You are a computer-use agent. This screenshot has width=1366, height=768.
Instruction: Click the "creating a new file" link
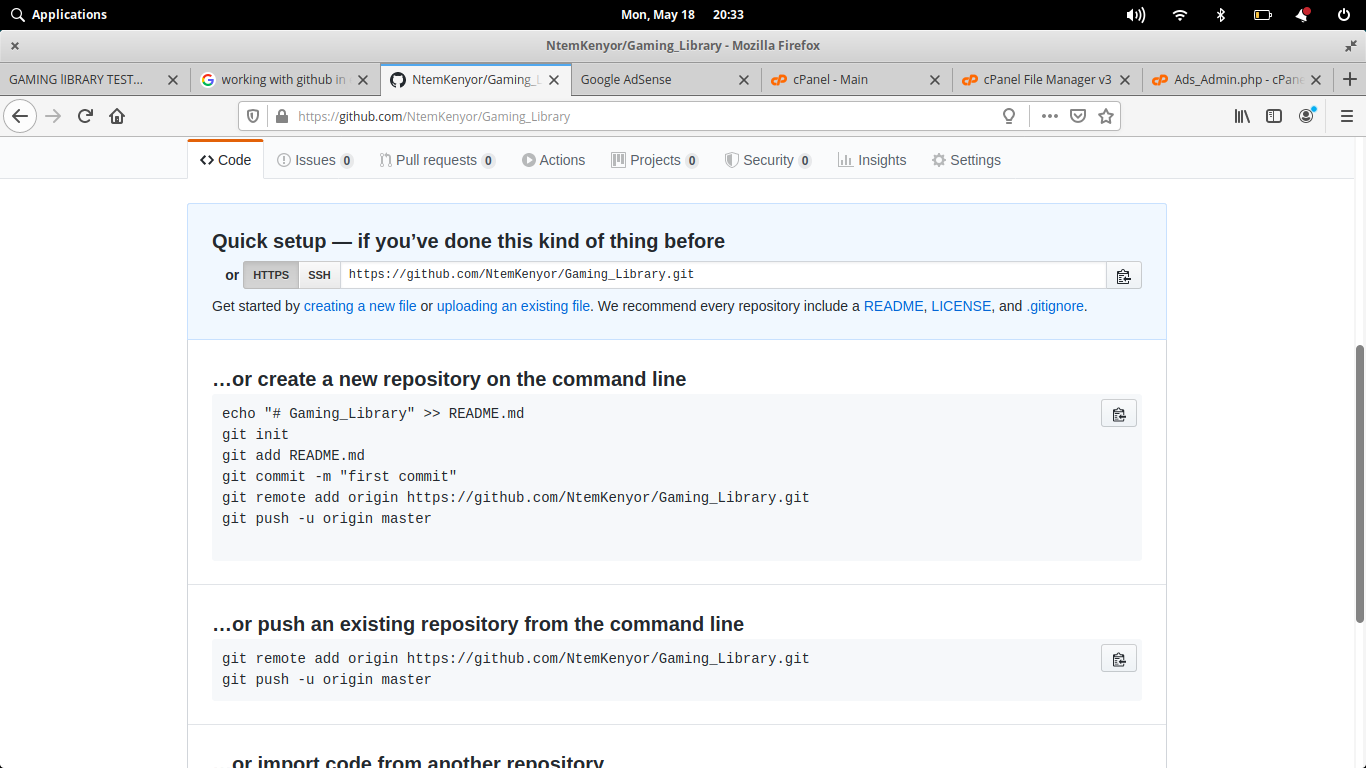(x=360, y=306)
